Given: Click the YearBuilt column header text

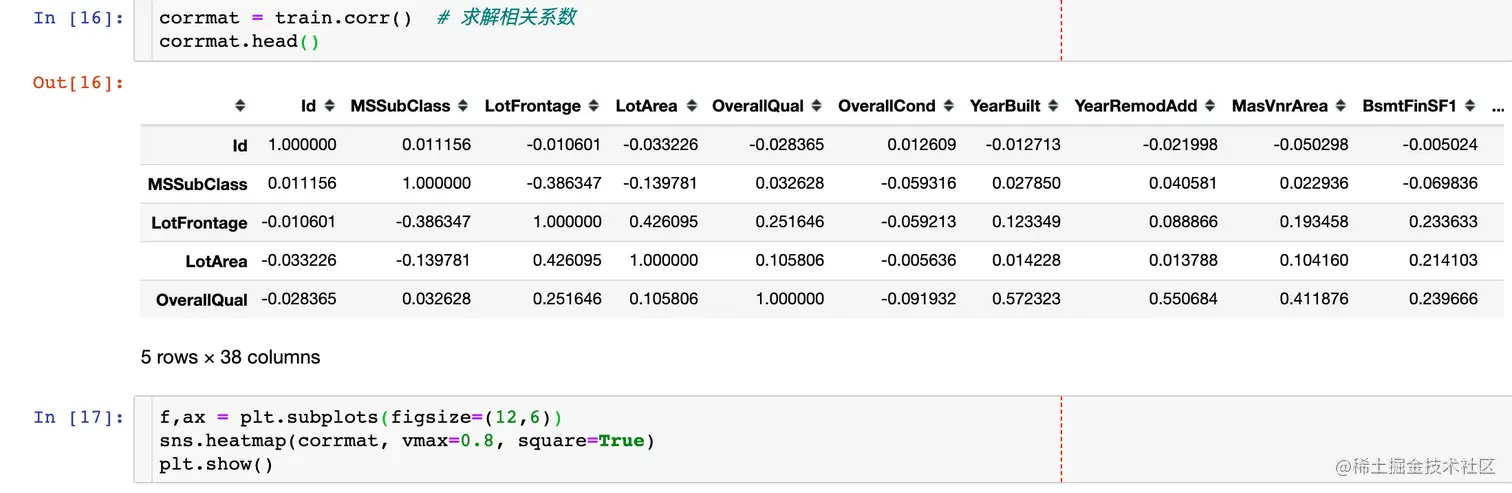Looking at the screenshot, I should [x=1005, y=106].
